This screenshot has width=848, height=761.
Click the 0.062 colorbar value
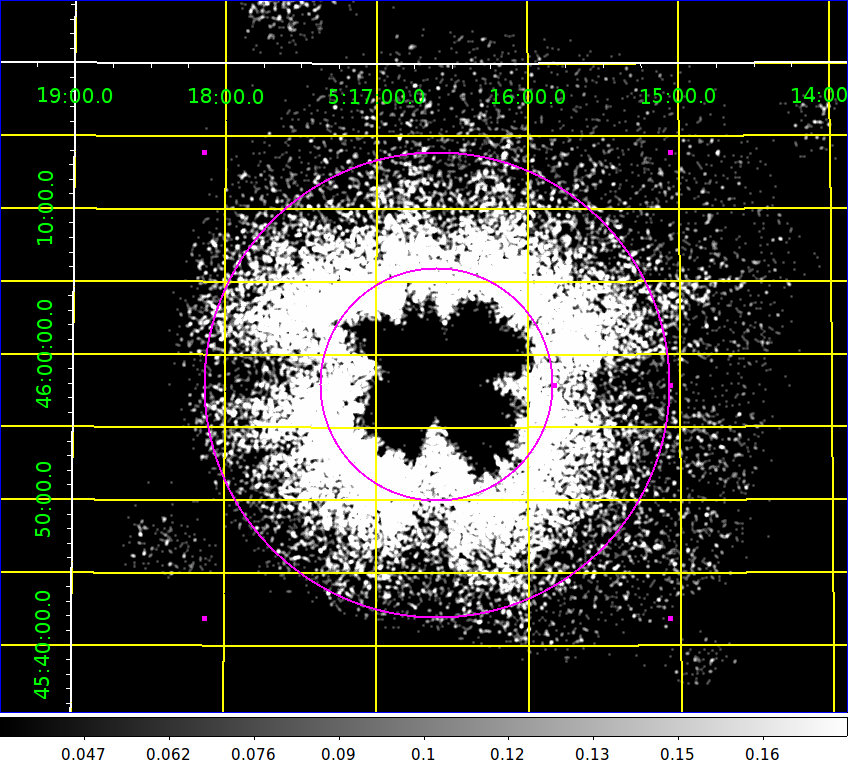[168, 753]
